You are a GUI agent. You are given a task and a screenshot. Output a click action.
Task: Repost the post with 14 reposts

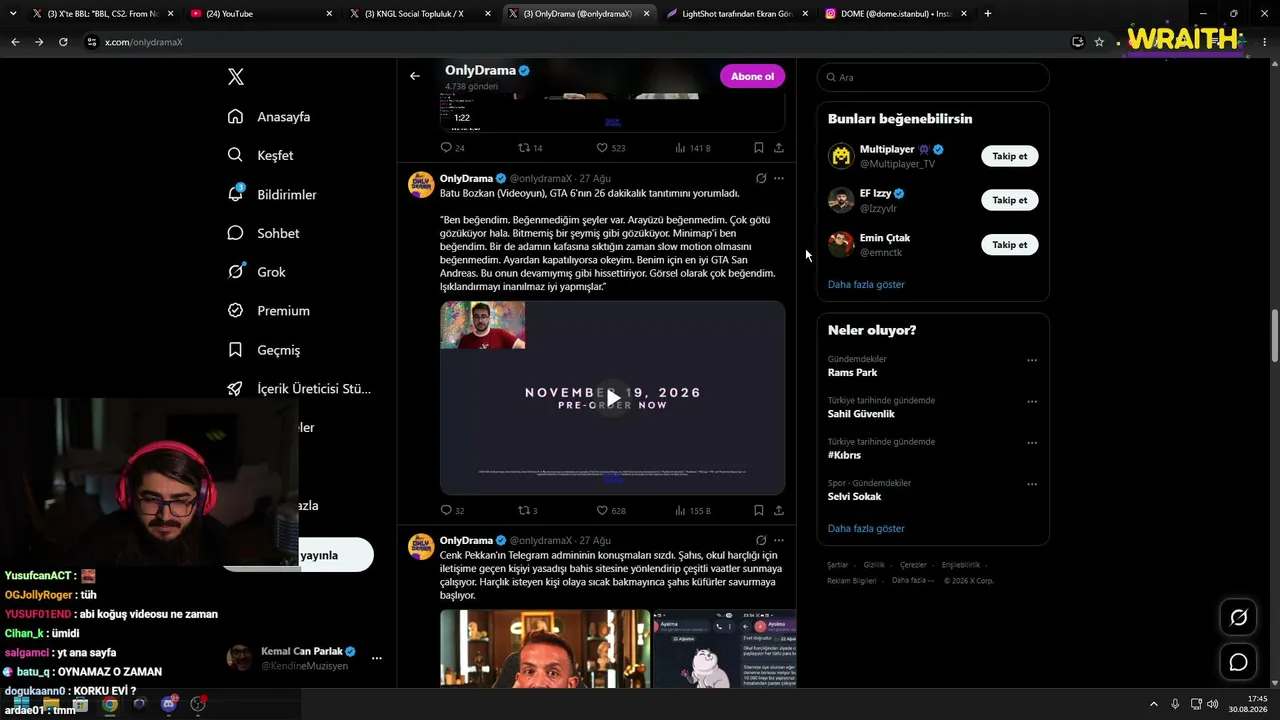pos(523,148)
